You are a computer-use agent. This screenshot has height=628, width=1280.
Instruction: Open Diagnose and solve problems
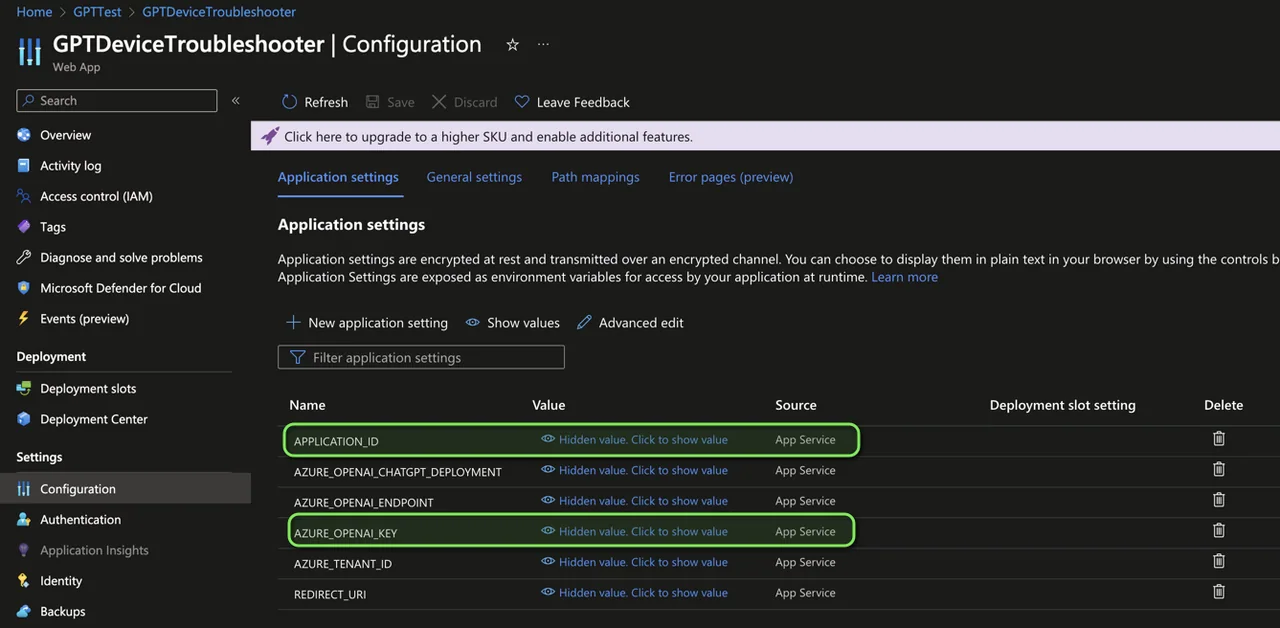[x=121, y=257]
